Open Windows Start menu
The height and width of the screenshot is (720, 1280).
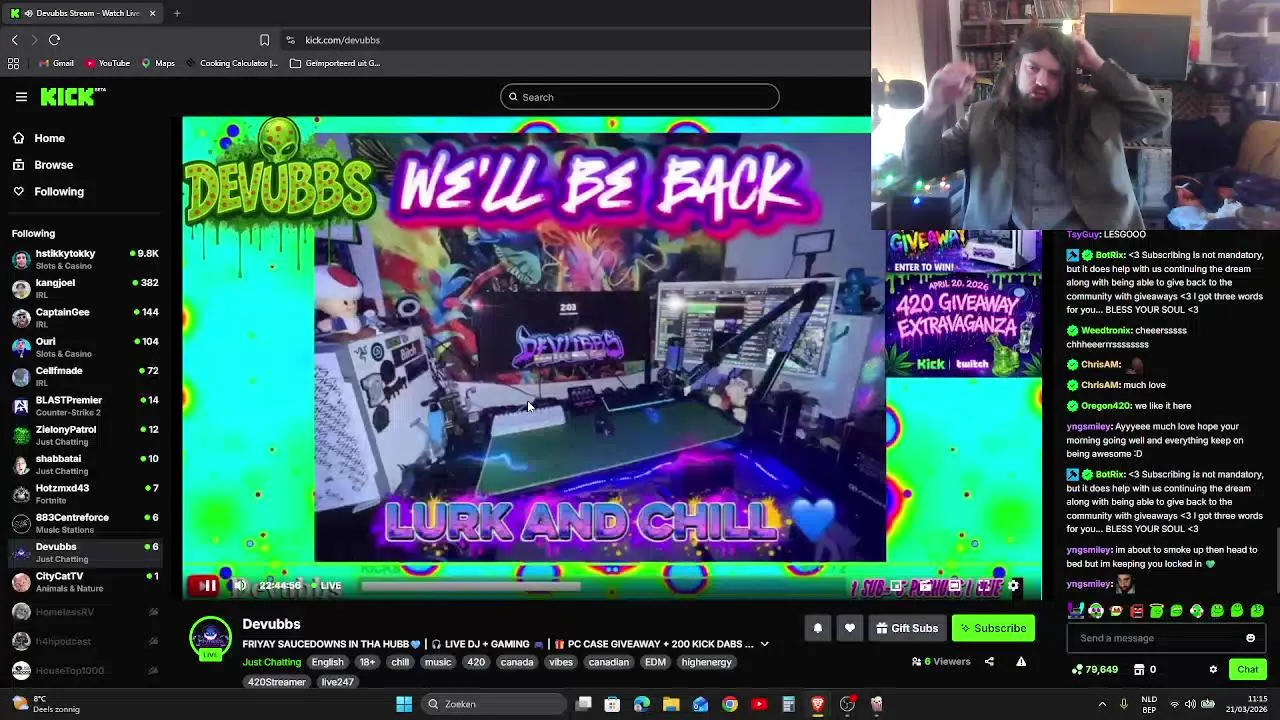[x=404, y=704]
